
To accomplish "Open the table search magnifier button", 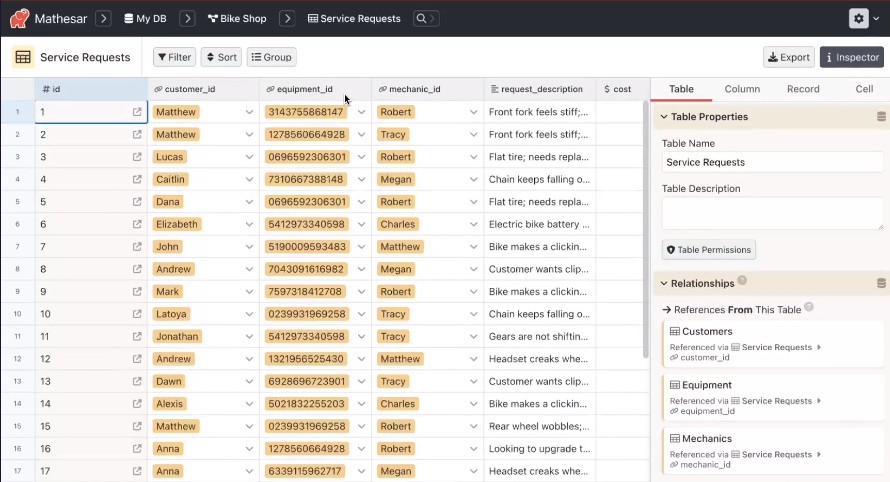I will (x=426, y=19).
